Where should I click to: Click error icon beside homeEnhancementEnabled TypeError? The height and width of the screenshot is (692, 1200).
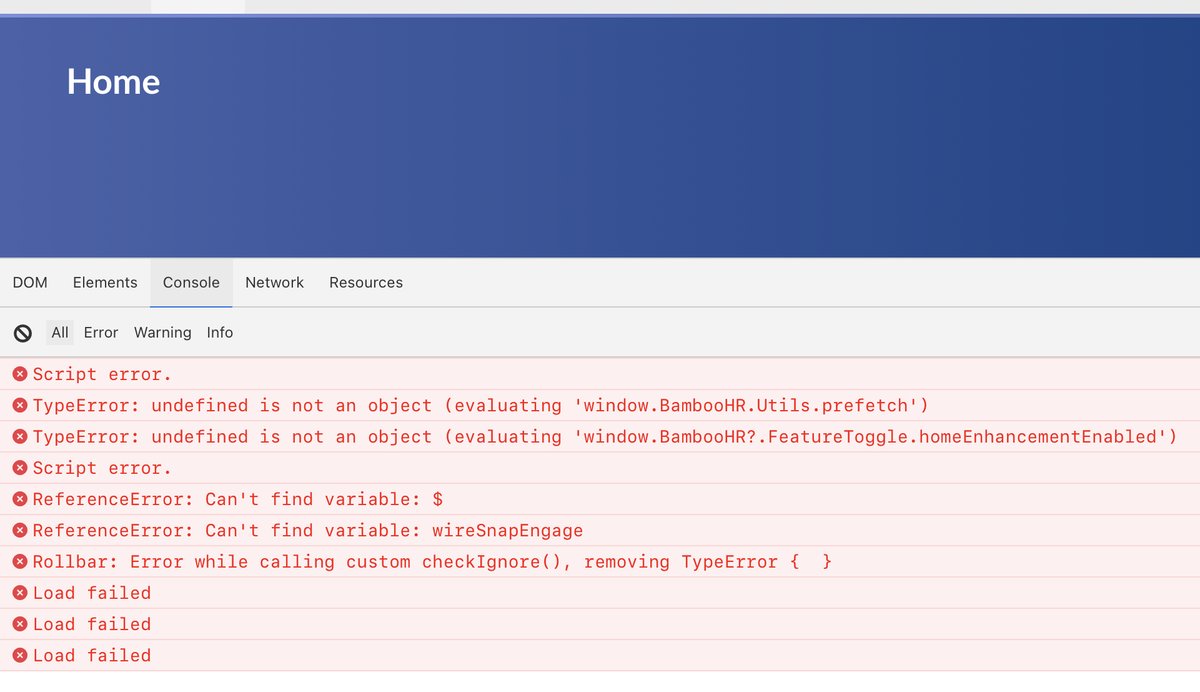point(20,437)
